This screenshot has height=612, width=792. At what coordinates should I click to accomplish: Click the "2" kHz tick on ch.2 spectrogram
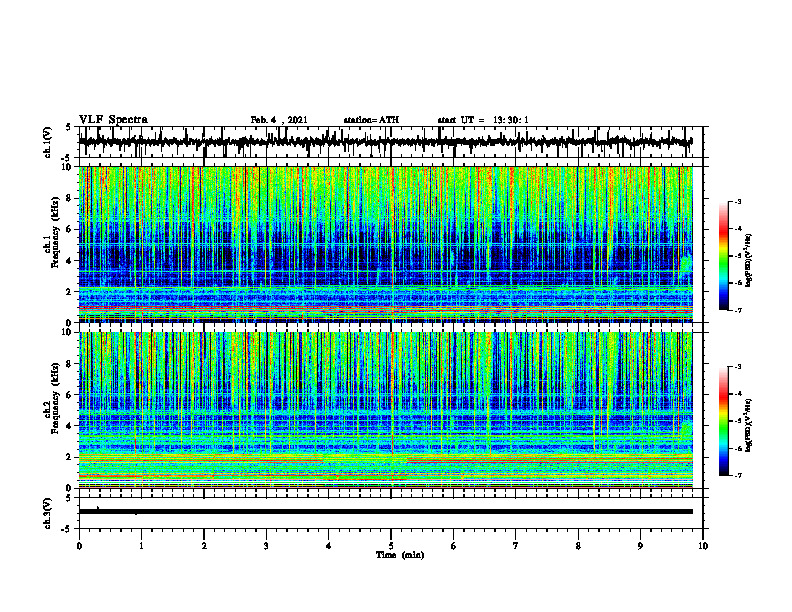[x=70, y=457]
